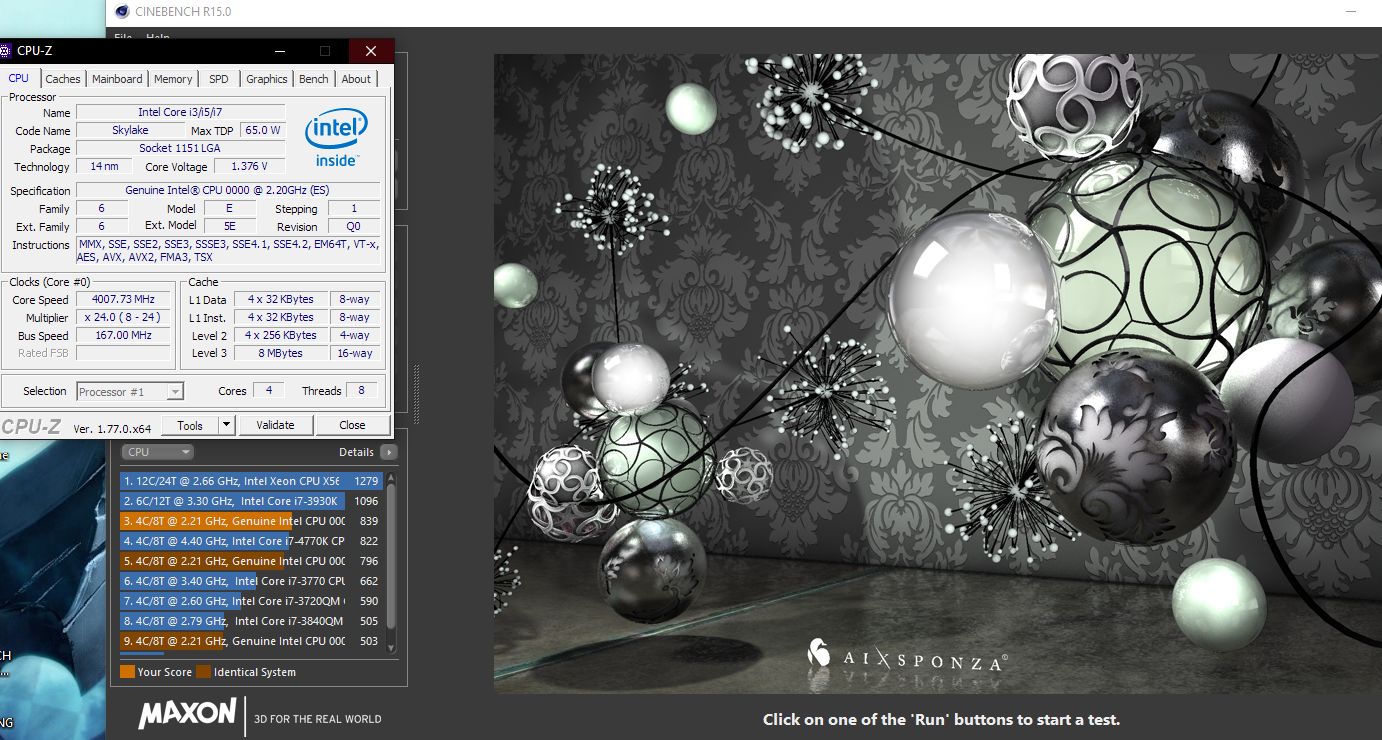
Task: Click the Level 3 value 8 MBytes
Action: (x=281, y=354)
